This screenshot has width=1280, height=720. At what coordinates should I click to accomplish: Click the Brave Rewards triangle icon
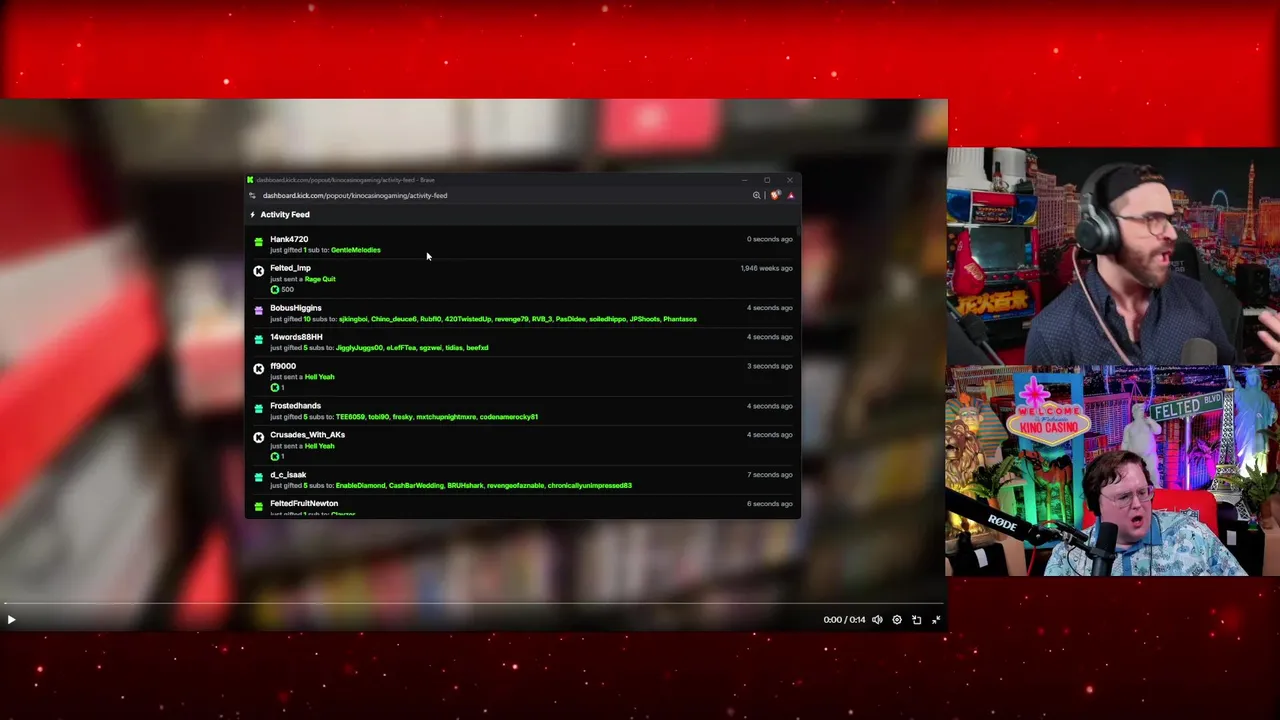click(790, 196)
